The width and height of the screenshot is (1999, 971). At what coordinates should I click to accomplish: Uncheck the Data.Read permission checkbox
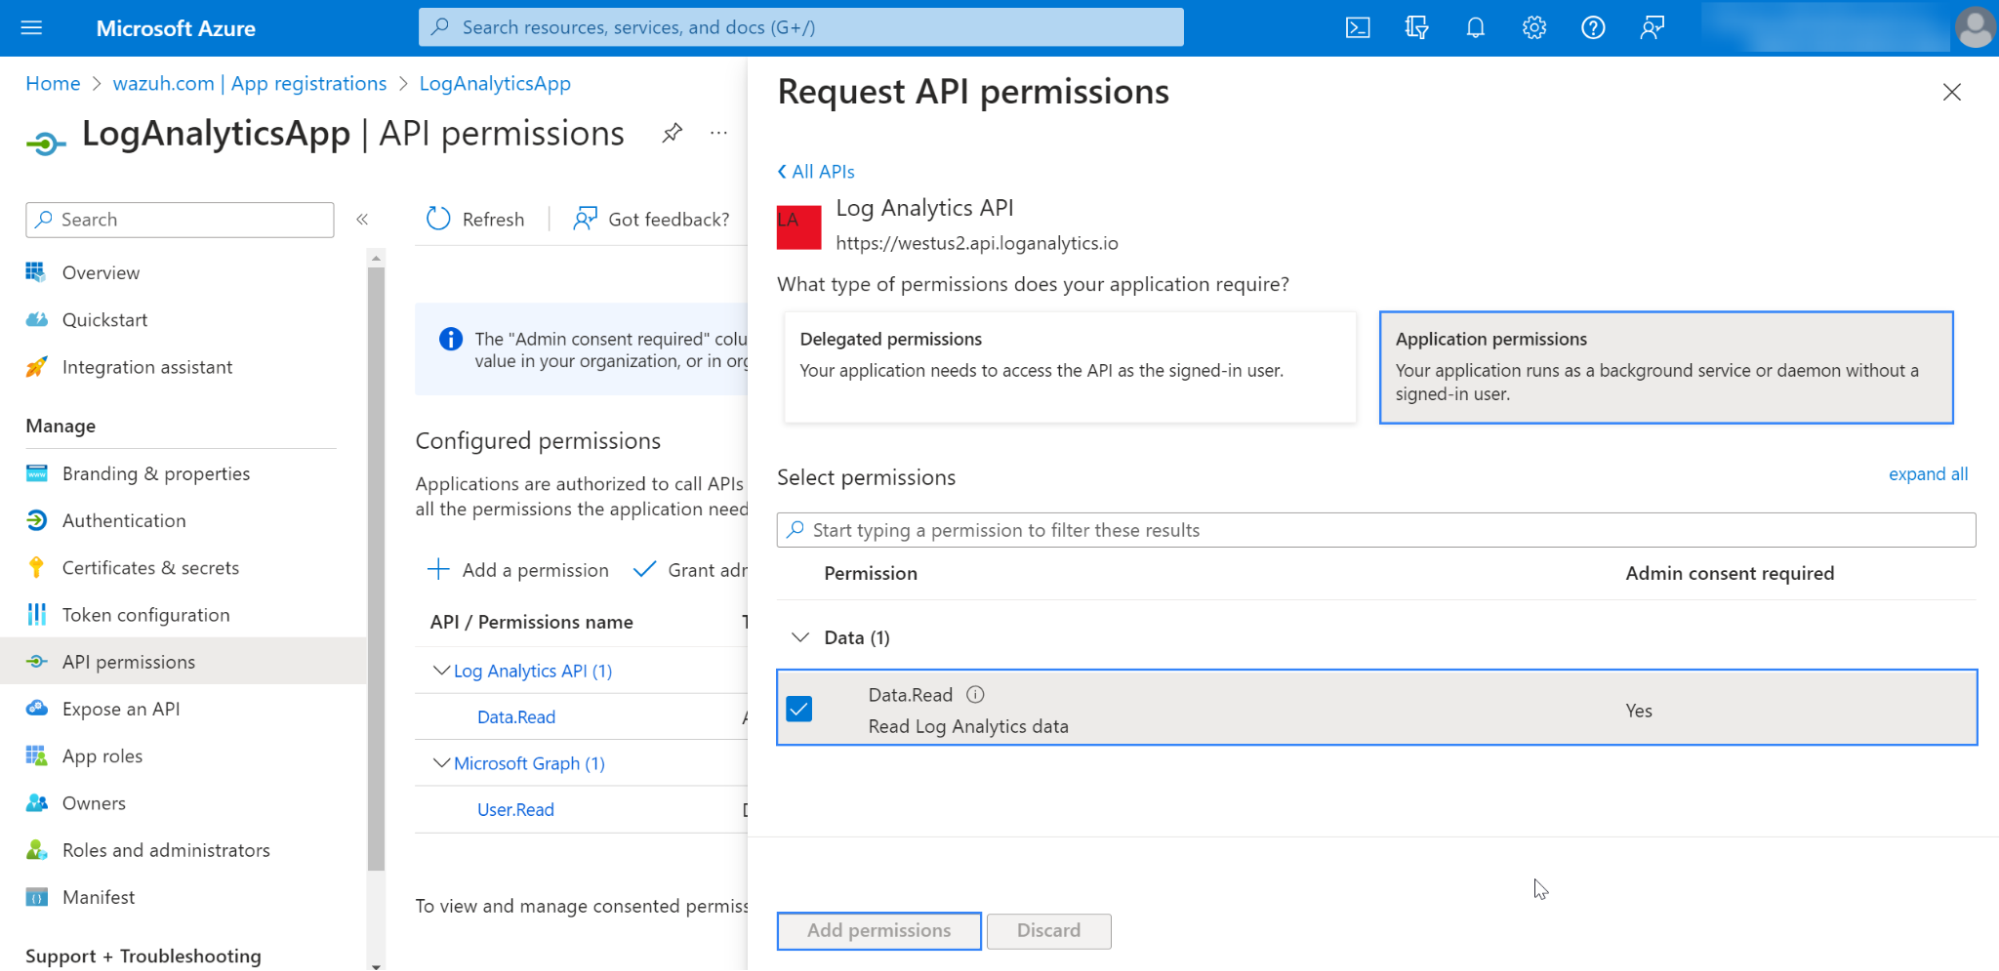[799, 709]
